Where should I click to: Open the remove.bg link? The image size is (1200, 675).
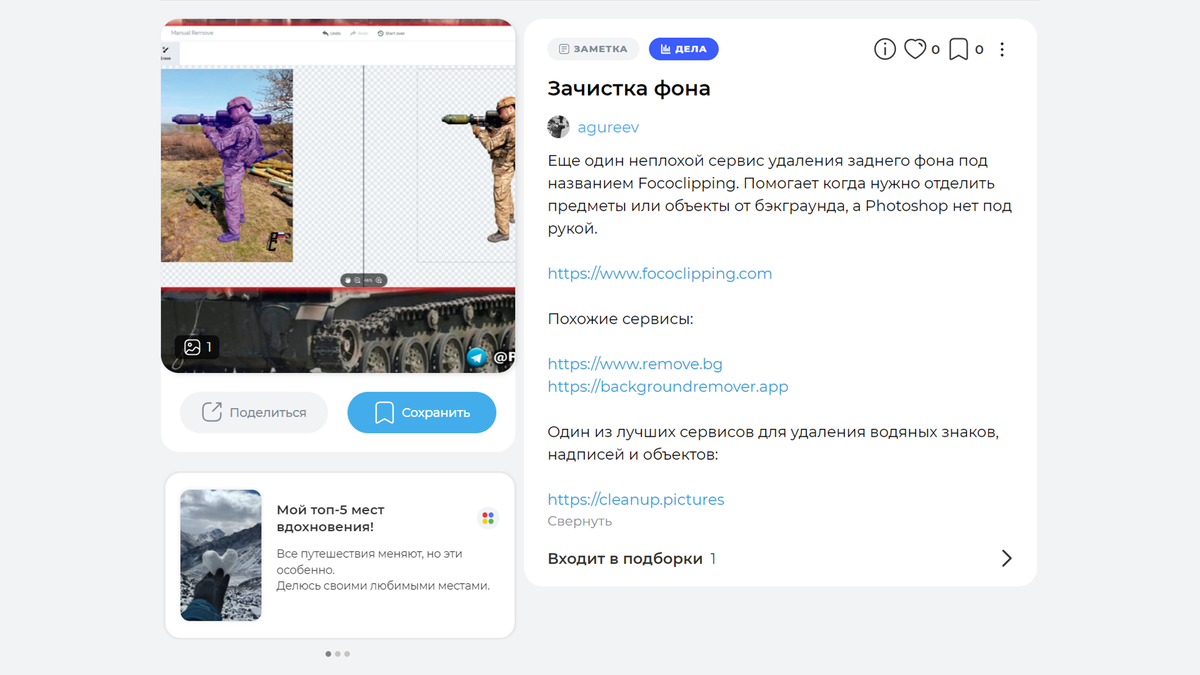(635, 364)
